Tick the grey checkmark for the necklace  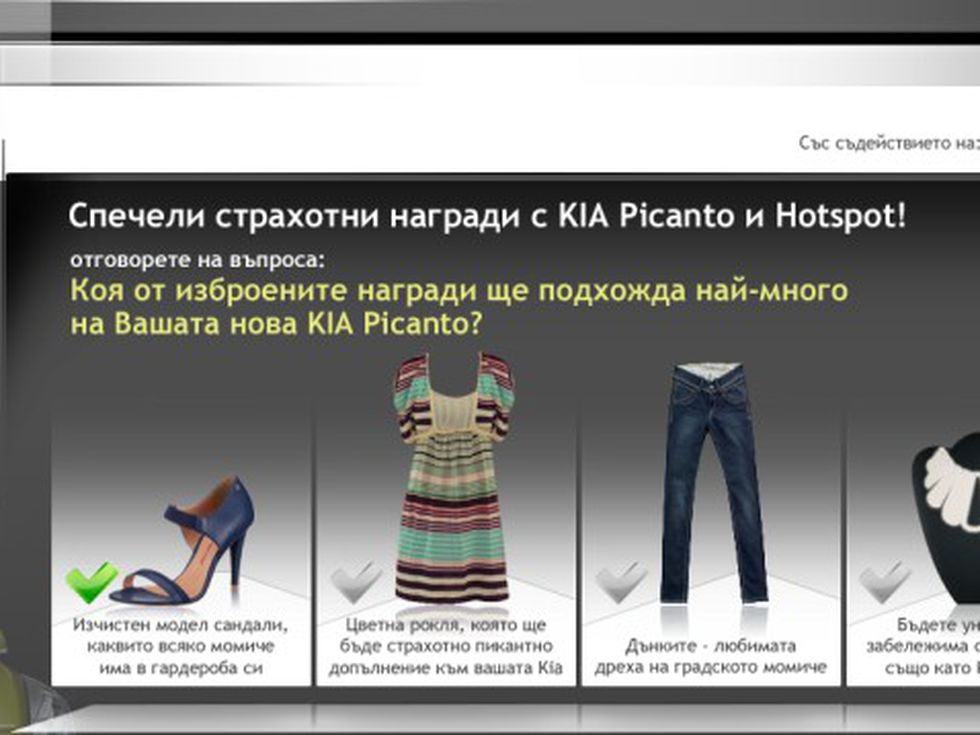pos(886,582)
